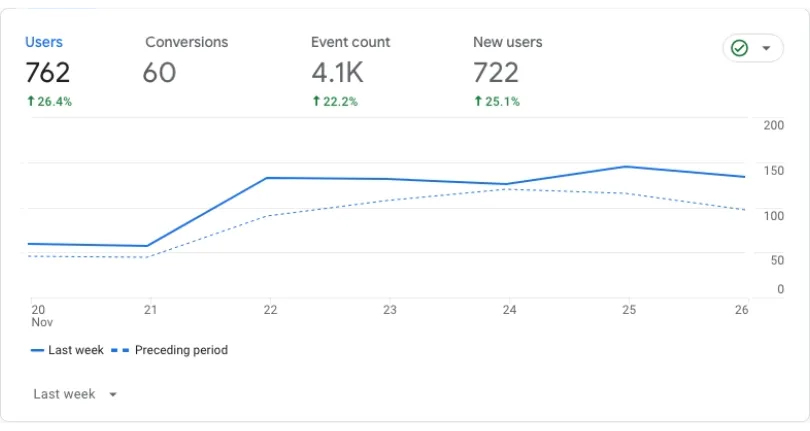Open the dropdown arrow beside the checkmark
This screenshot has width=810, height=431.
tap(766, 48)
